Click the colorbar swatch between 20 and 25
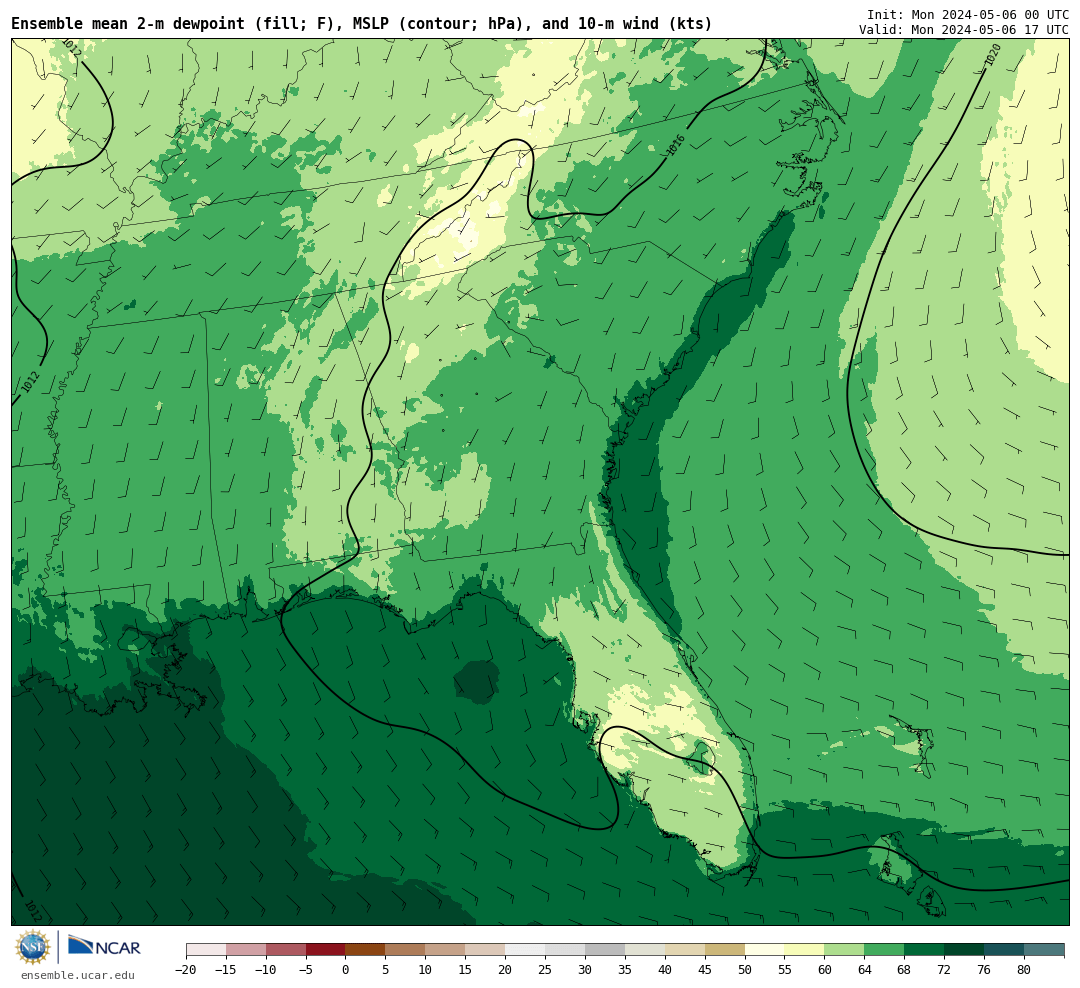1080x988 pixels. (x=526, y=950)
